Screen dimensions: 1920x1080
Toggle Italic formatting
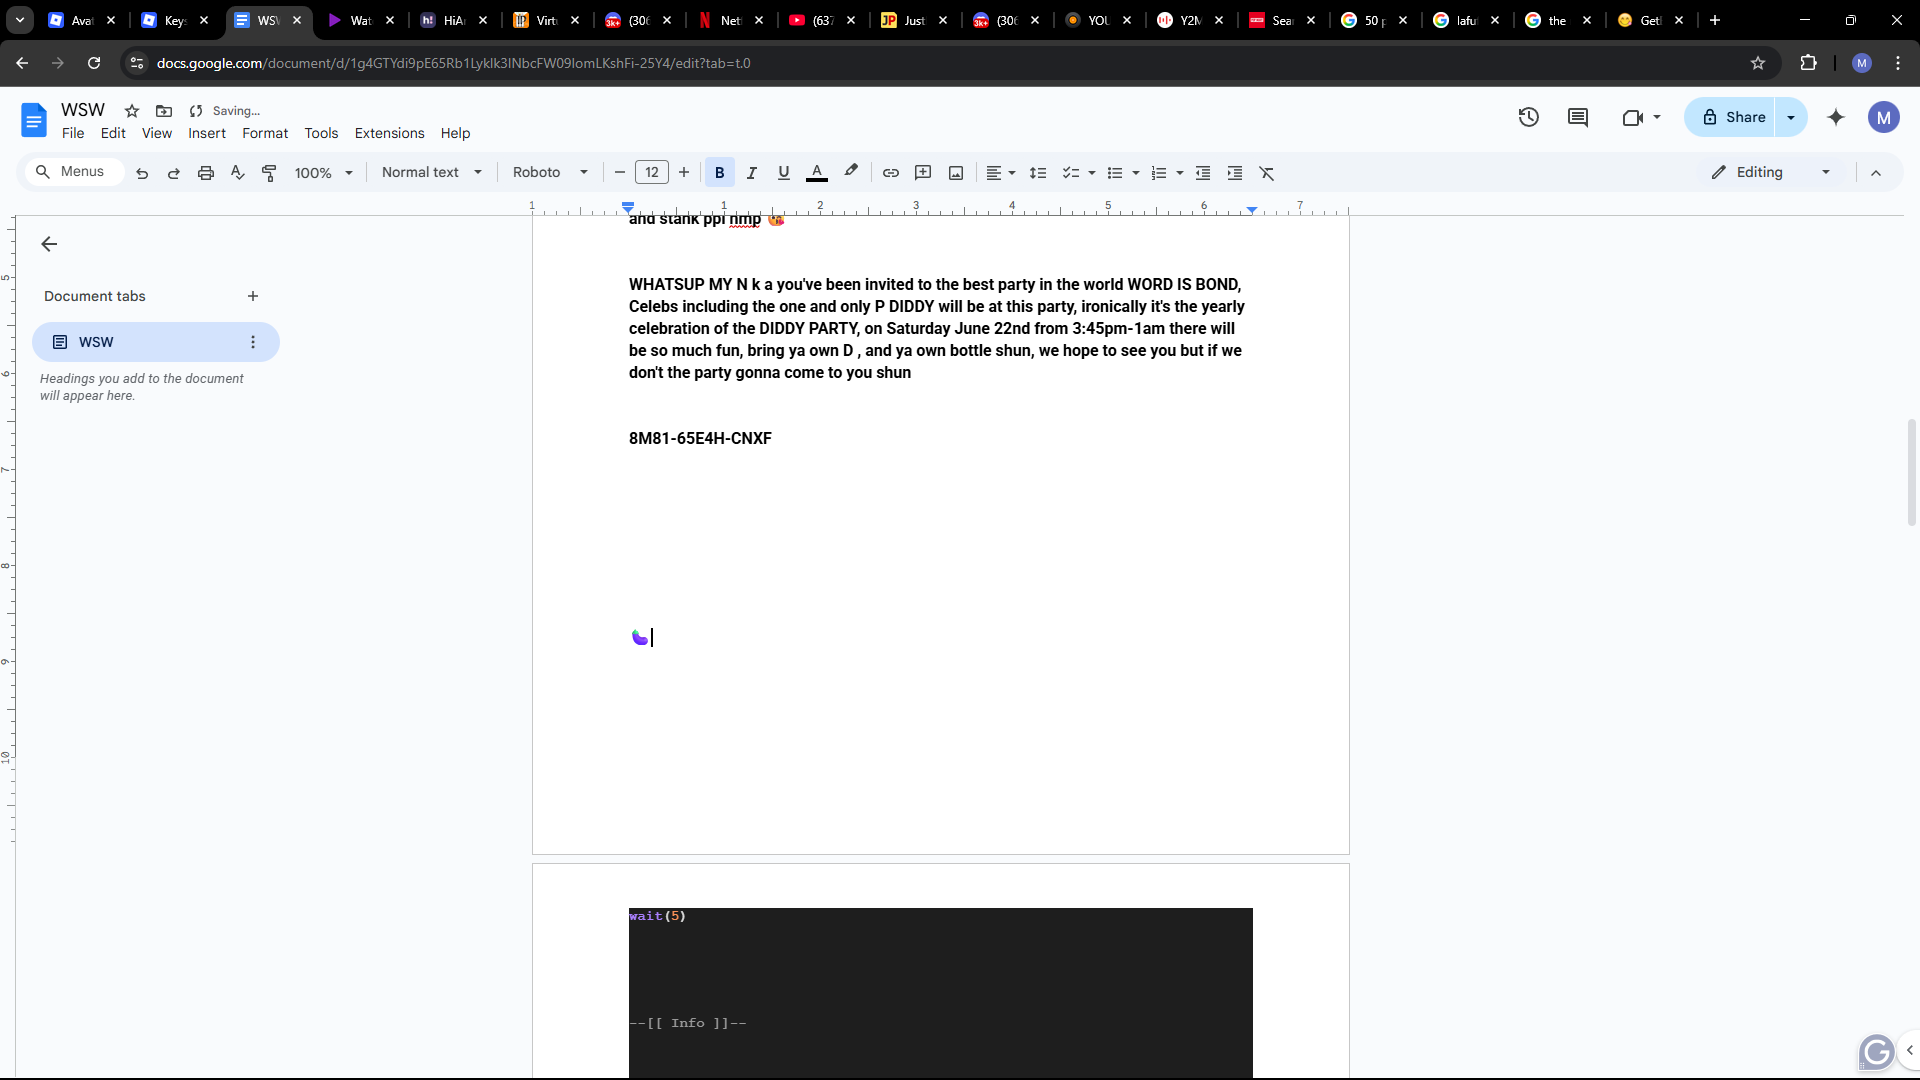[x=752, y=173]
